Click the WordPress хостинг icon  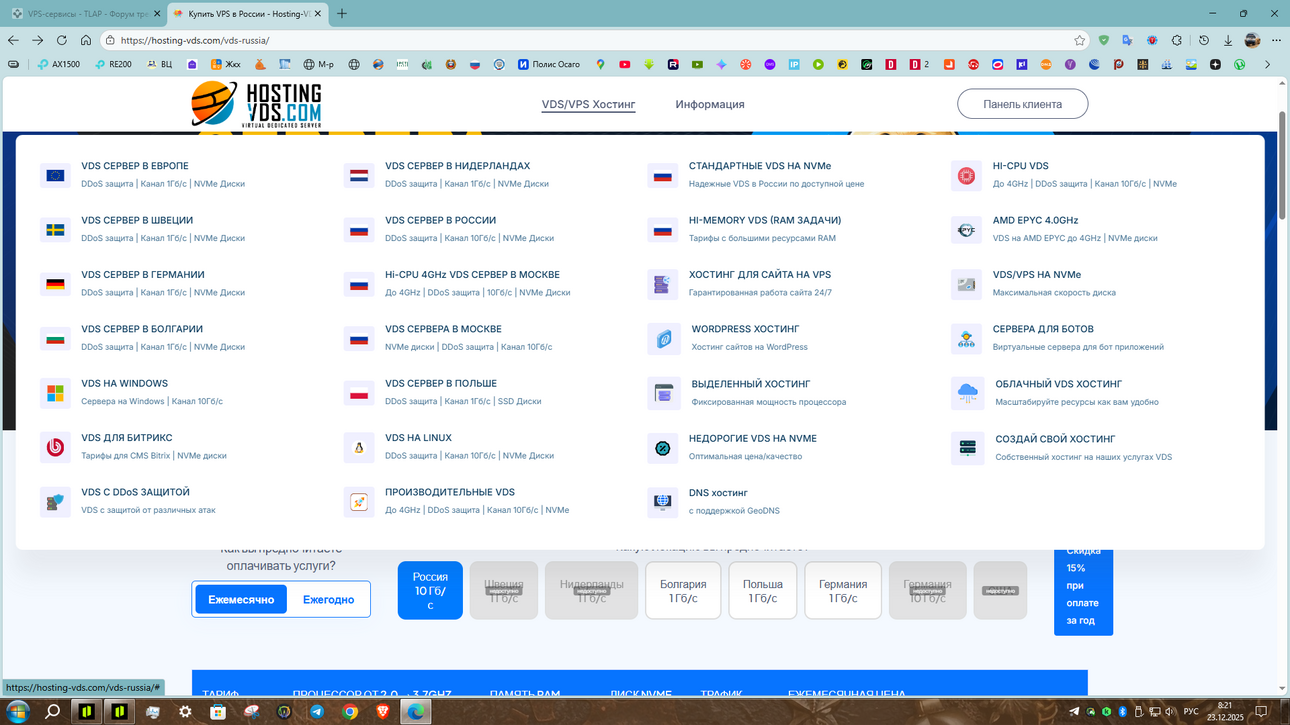664,339
